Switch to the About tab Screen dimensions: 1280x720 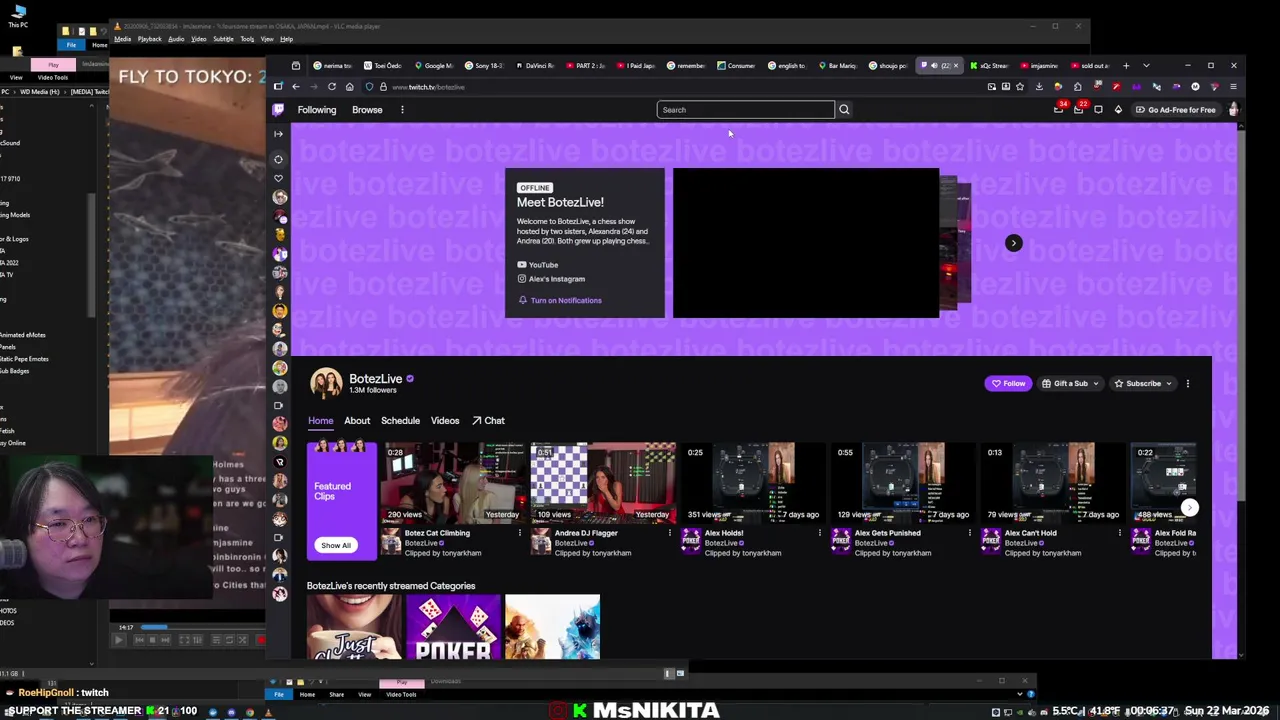tap(357, 421)
